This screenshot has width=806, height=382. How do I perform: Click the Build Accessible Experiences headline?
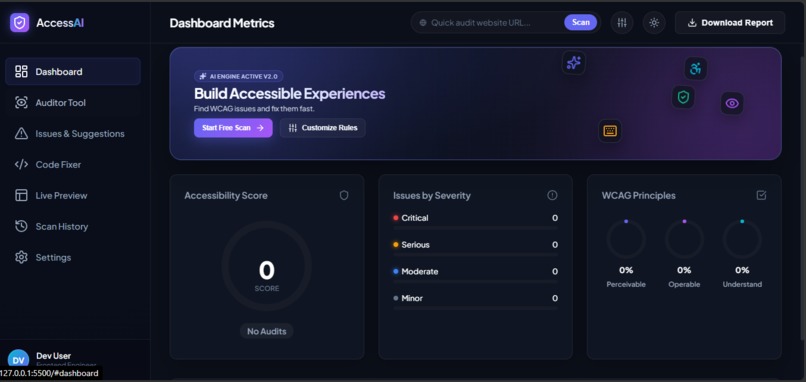tap(289, 94)
